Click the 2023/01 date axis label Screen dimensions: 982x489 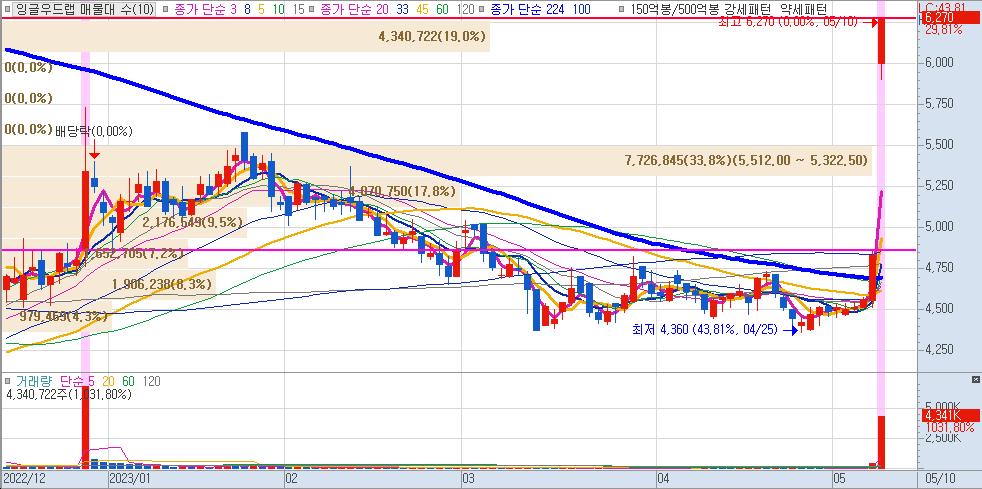130,479
